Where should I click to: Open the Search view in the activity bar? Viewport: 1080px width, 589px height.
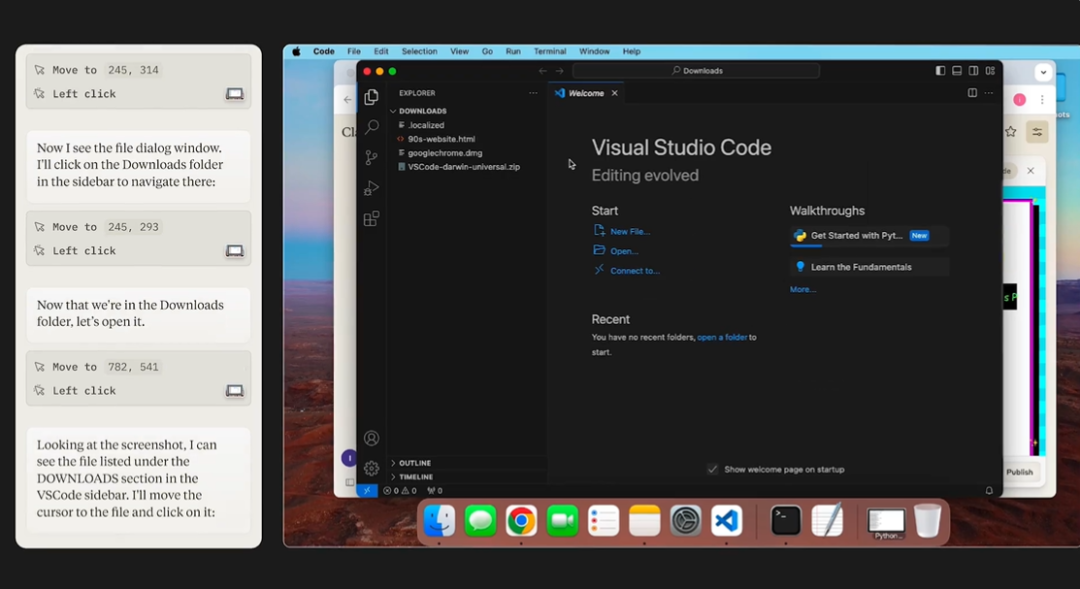point(371,127)
